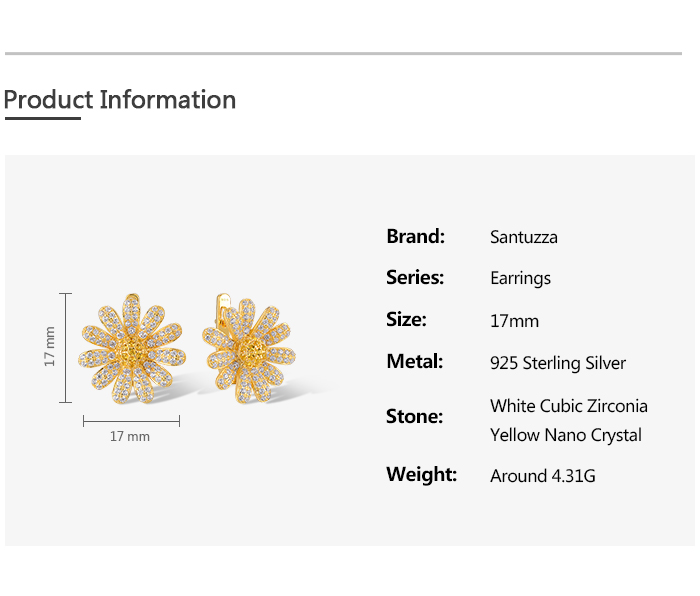This screenshot has height=596, width=700.
Task: Click the Size: label
Action: pyautogui.click(x=406, y=320)
